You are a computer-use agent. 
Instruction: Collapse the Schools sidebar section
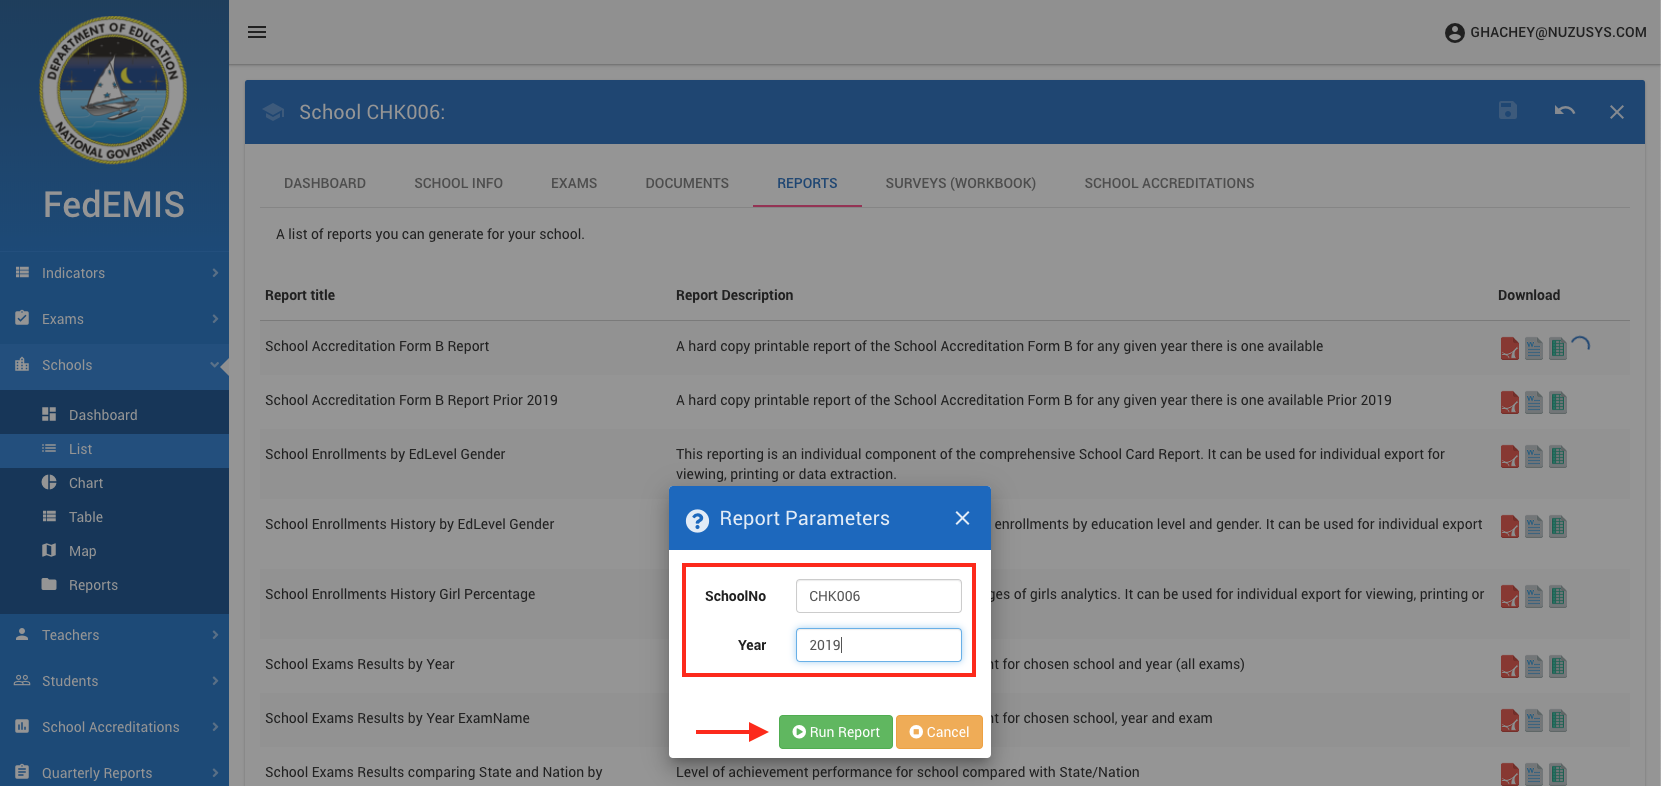click(x=114, y=365)
